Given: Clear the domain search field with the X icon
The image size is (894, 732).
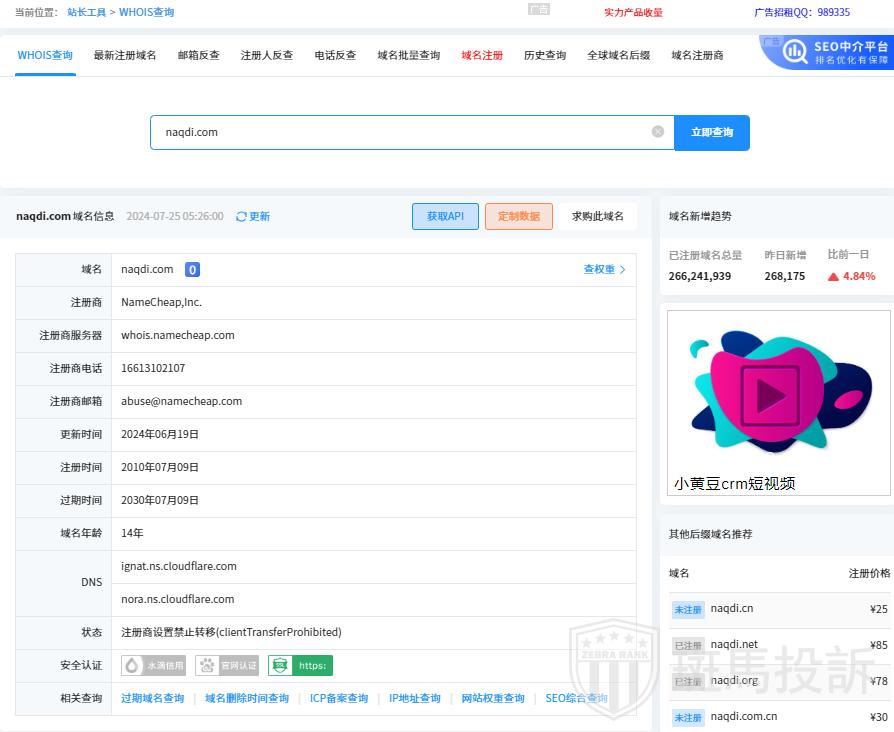Looking at the screenshot, I should 658,132.
